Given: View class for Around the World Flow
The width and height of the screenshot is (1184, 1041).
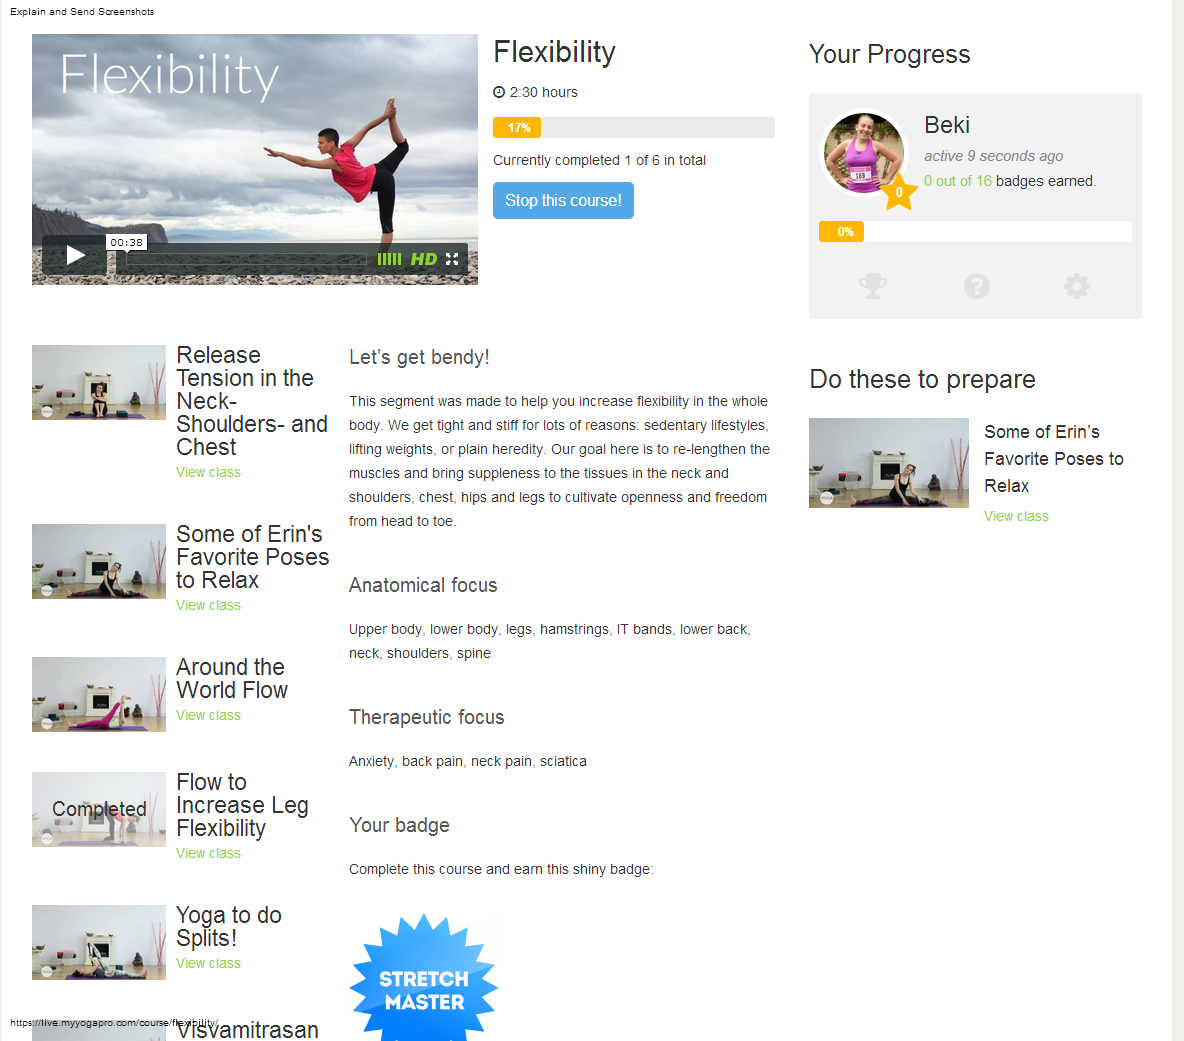Looking at the screenshot, I should coord(208,716).
